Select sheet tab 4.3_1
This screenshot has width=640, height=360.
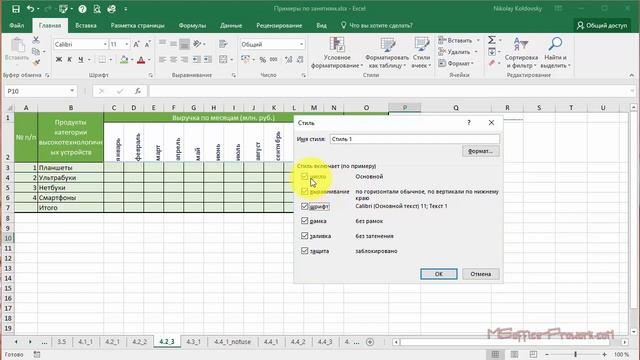click(x=193, y=342)
